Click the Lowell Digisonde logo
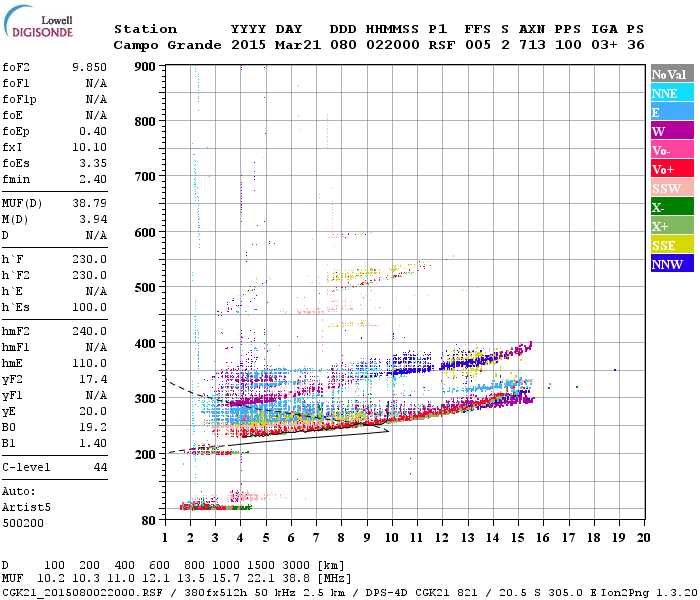The width and height of the screenshot is (700, 600). click(38, 22)
